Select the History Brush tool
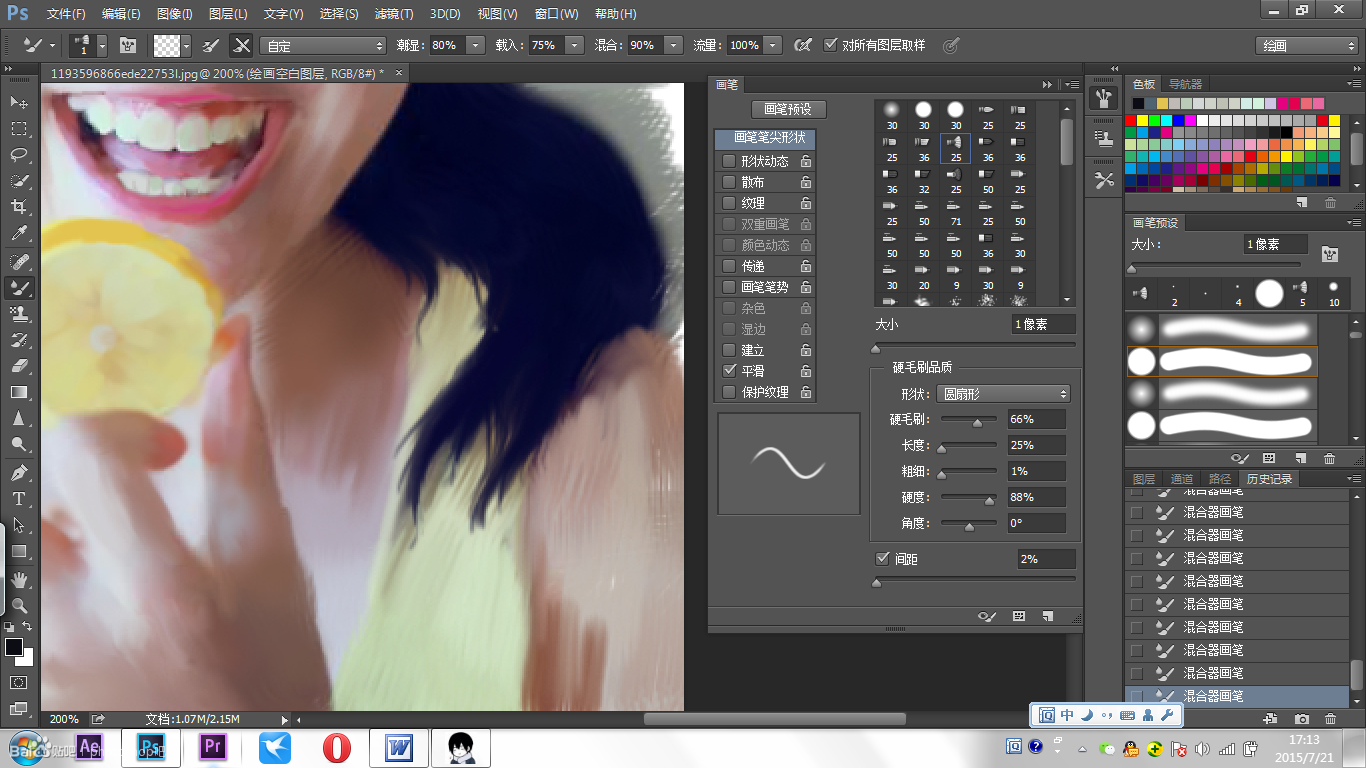This screenshot has height=768, width=1366. 19,340
